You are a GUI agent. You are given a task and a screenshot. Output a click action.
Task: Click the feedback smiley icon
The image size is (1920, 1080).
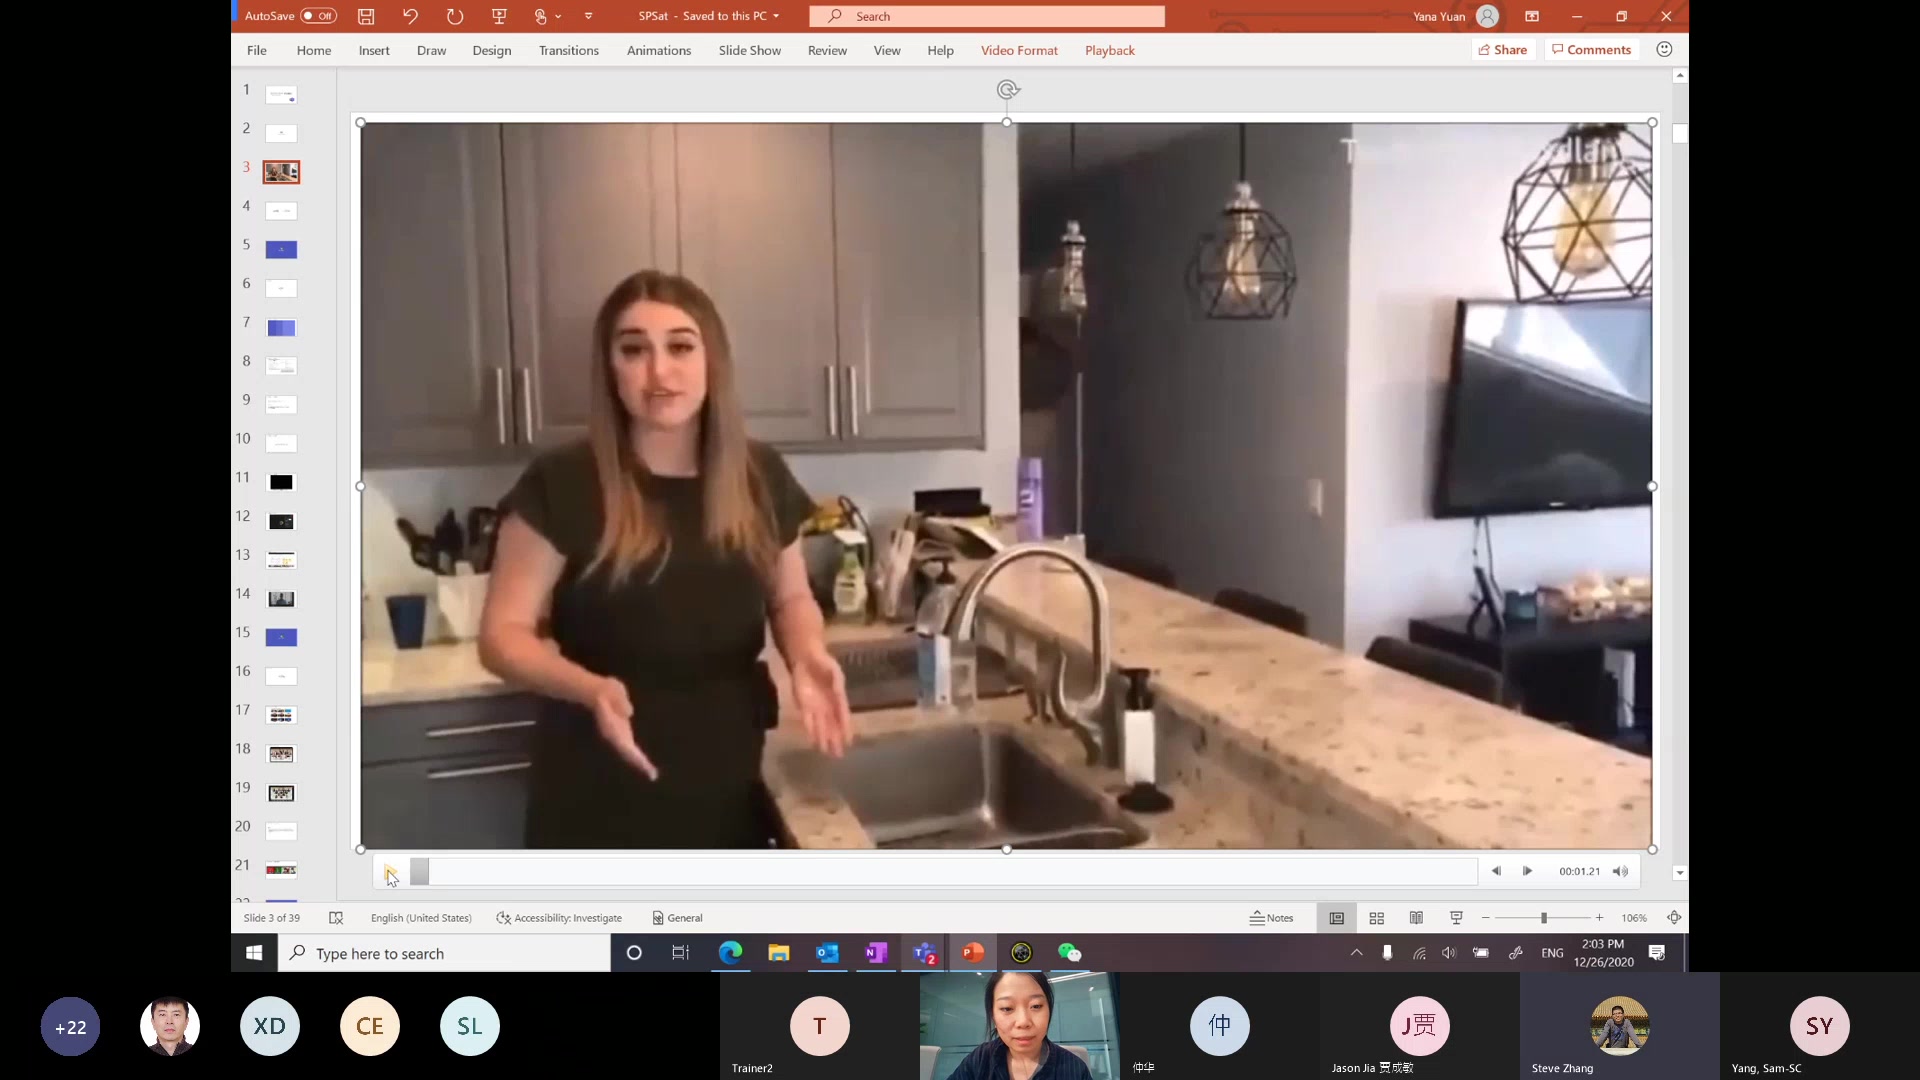(1664, 49)
